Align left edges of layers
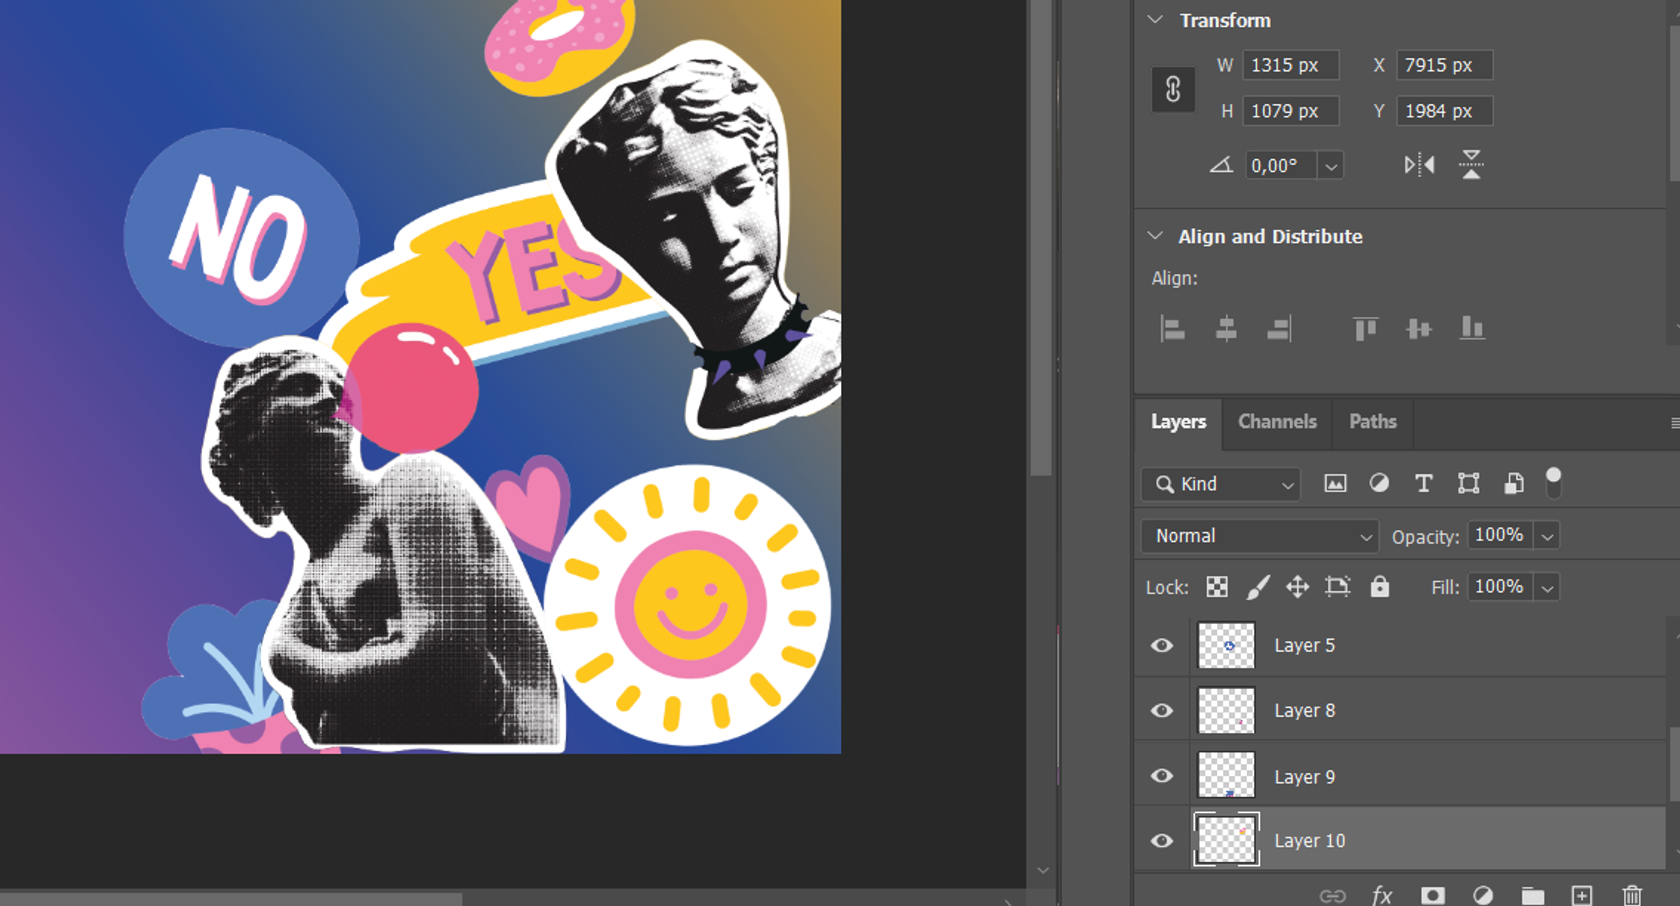 pos(1172,329)
